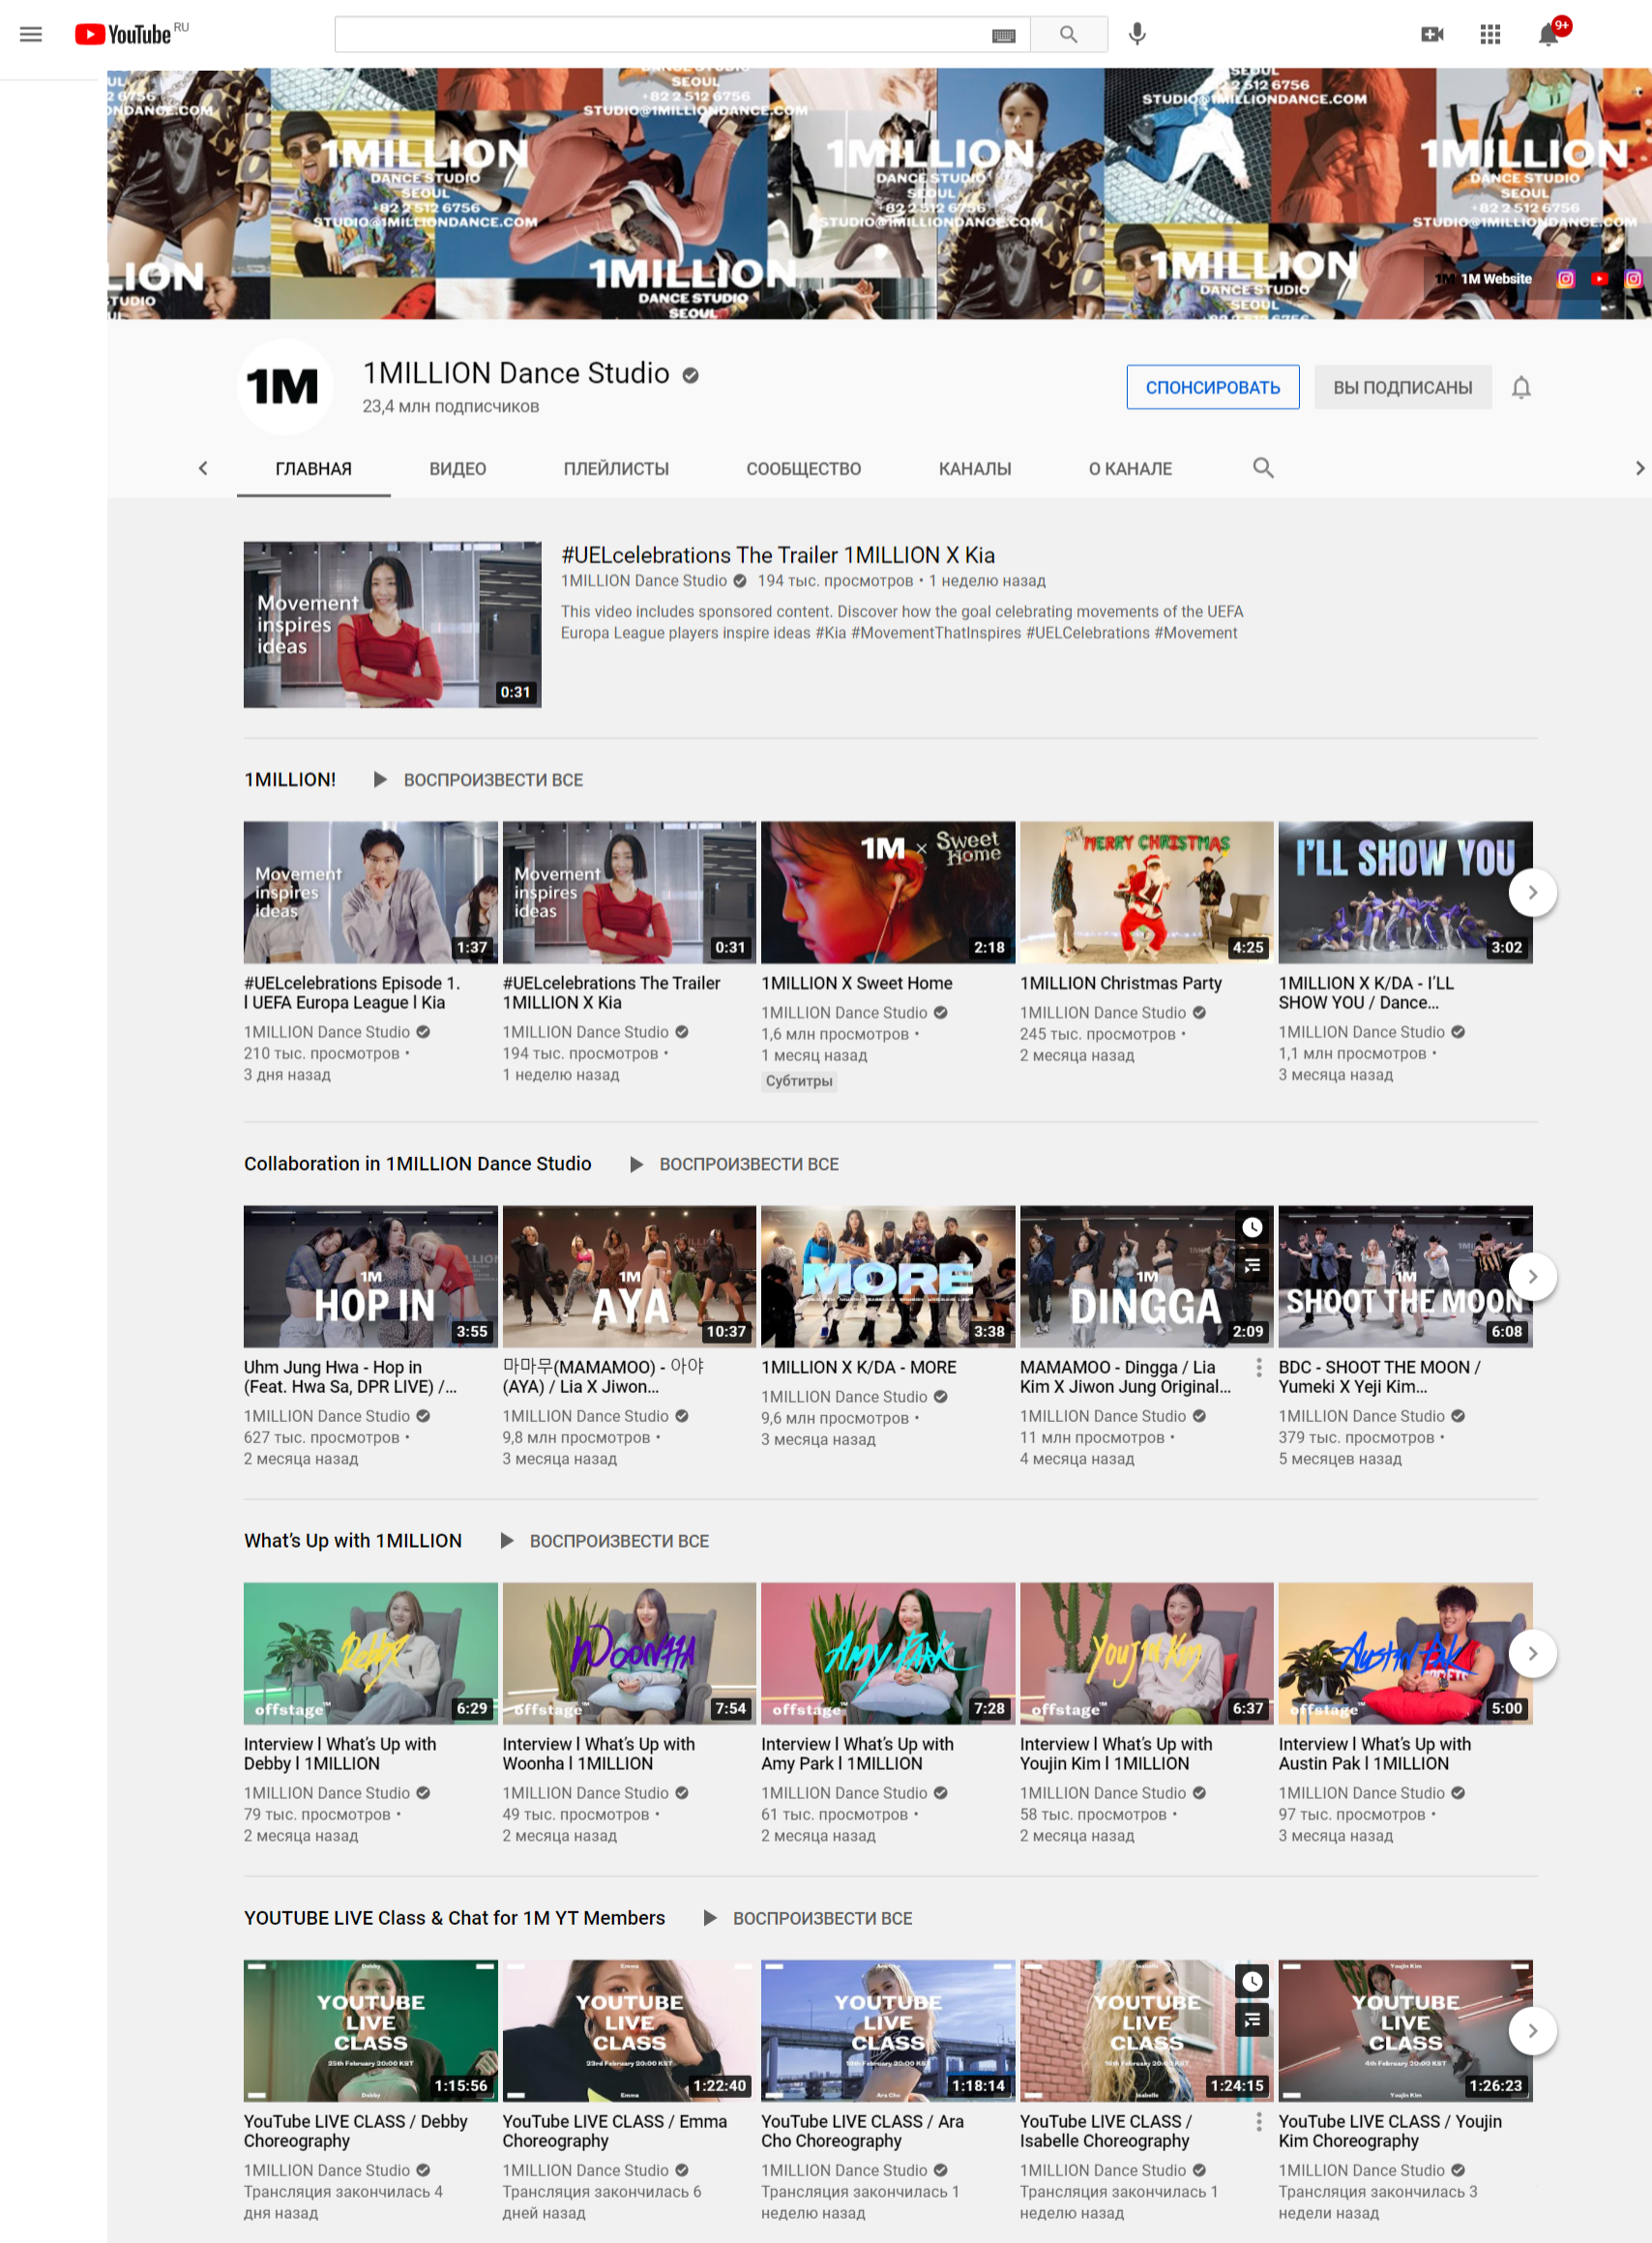
Task: Click Watch Later clock on Isabelle live class
Action: (x=1252, y=1981)
